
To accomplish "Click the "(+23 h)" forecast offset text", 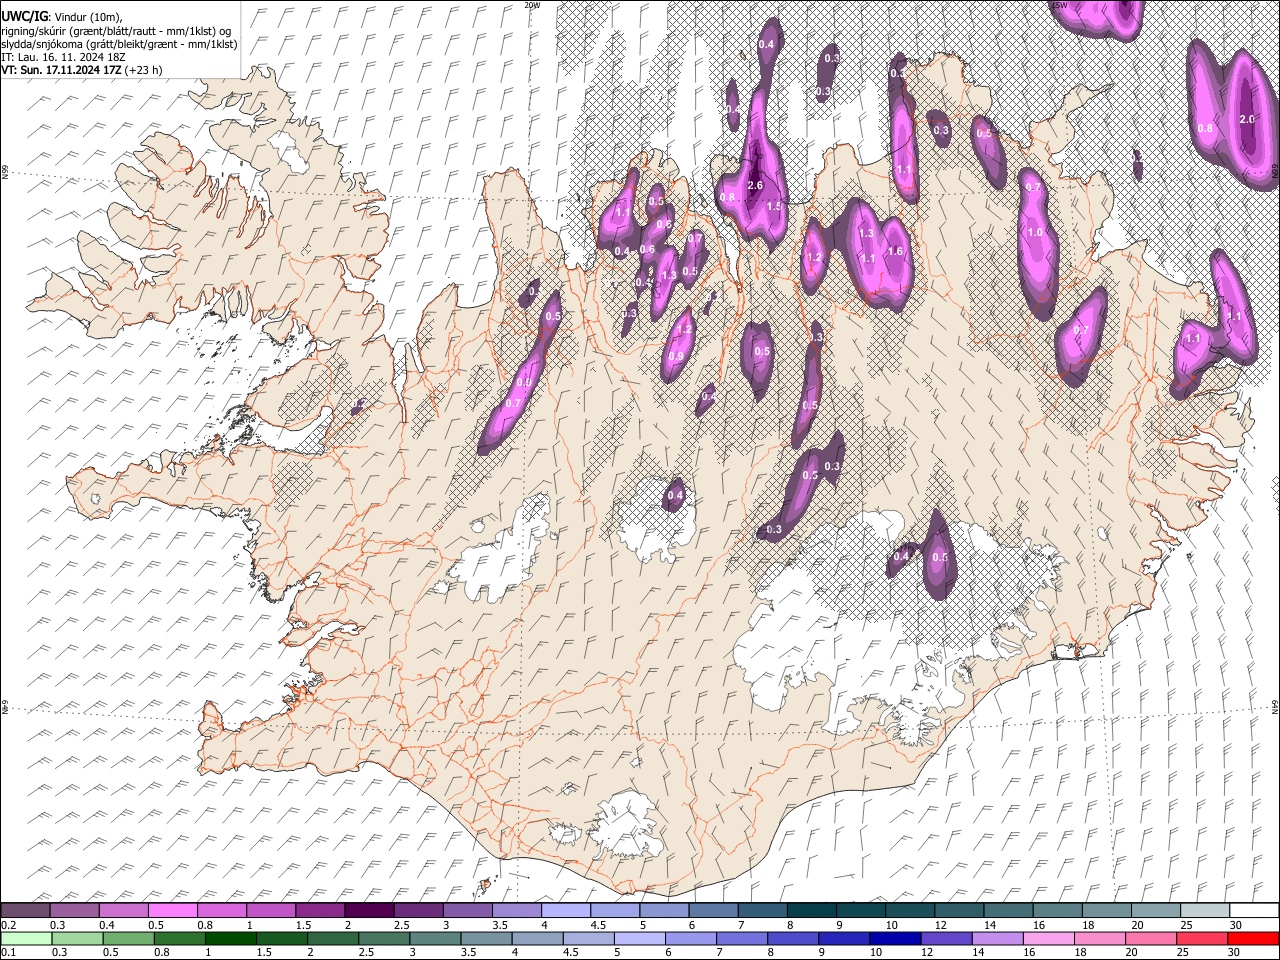I will tap(144, 70).
